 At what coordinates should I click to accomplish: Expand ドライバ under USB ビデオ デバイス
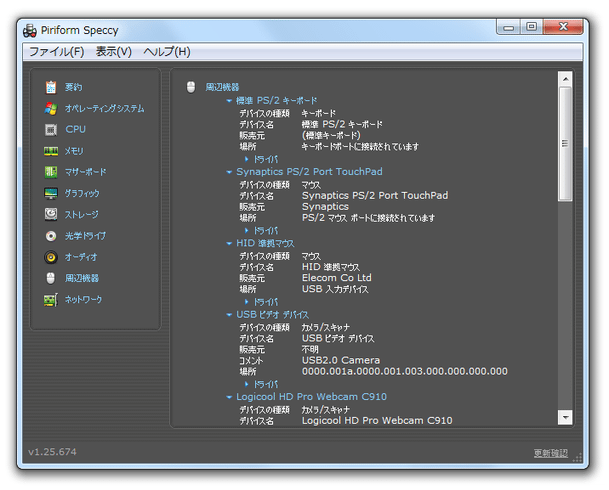247,384
